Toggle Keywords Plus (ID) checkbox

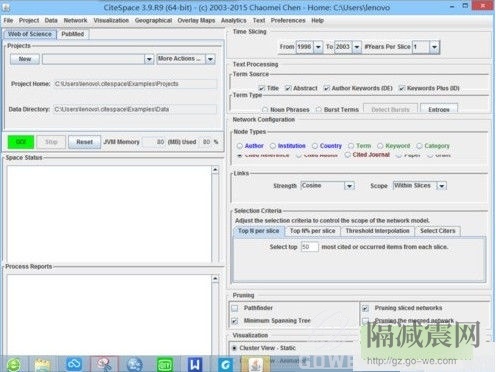click(x=402, y=88)
